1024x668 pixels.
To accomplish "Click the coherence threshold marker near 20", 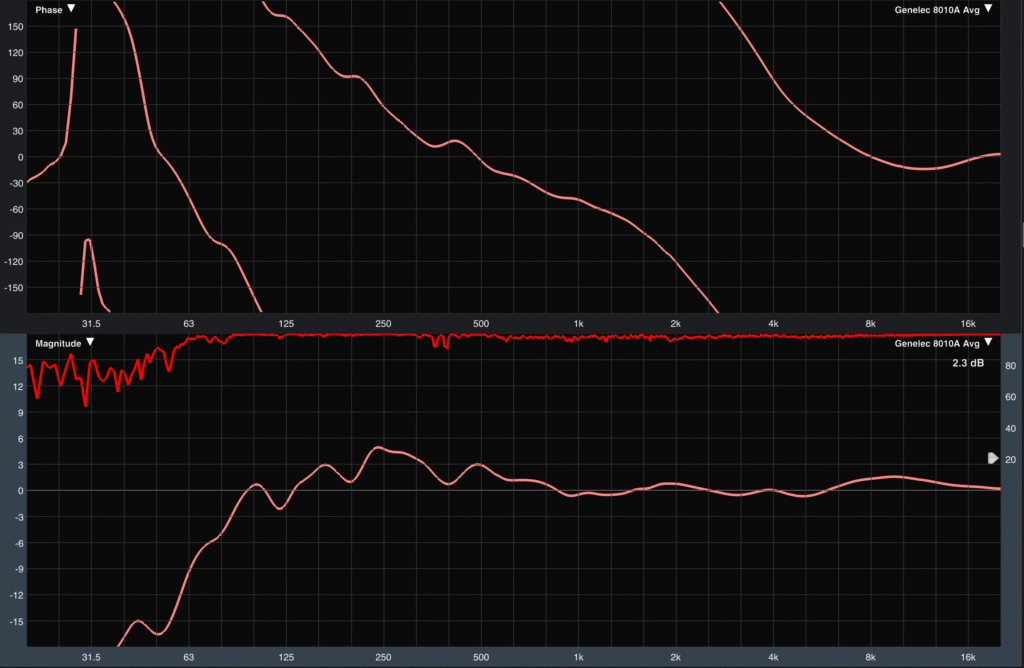I will pyautogui.click(x=992, y=458).
